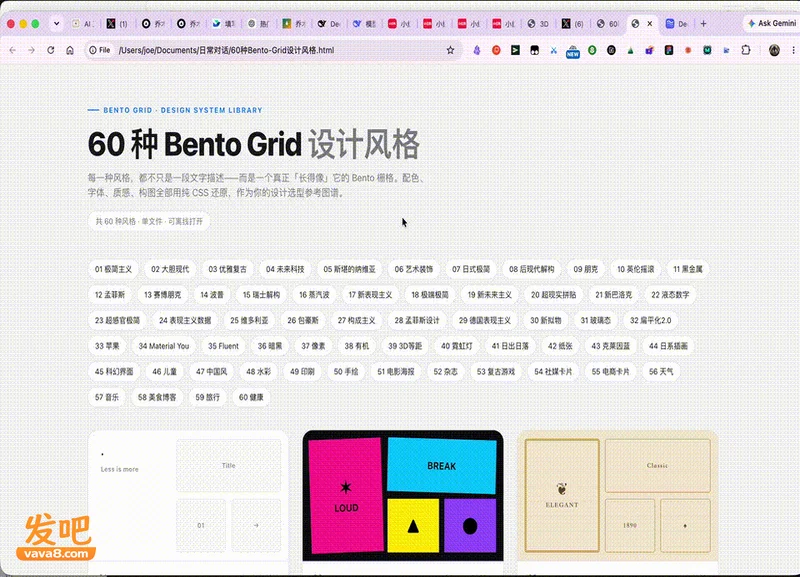Click the purple circle tile
800x577 pixels.
[470, 526]
